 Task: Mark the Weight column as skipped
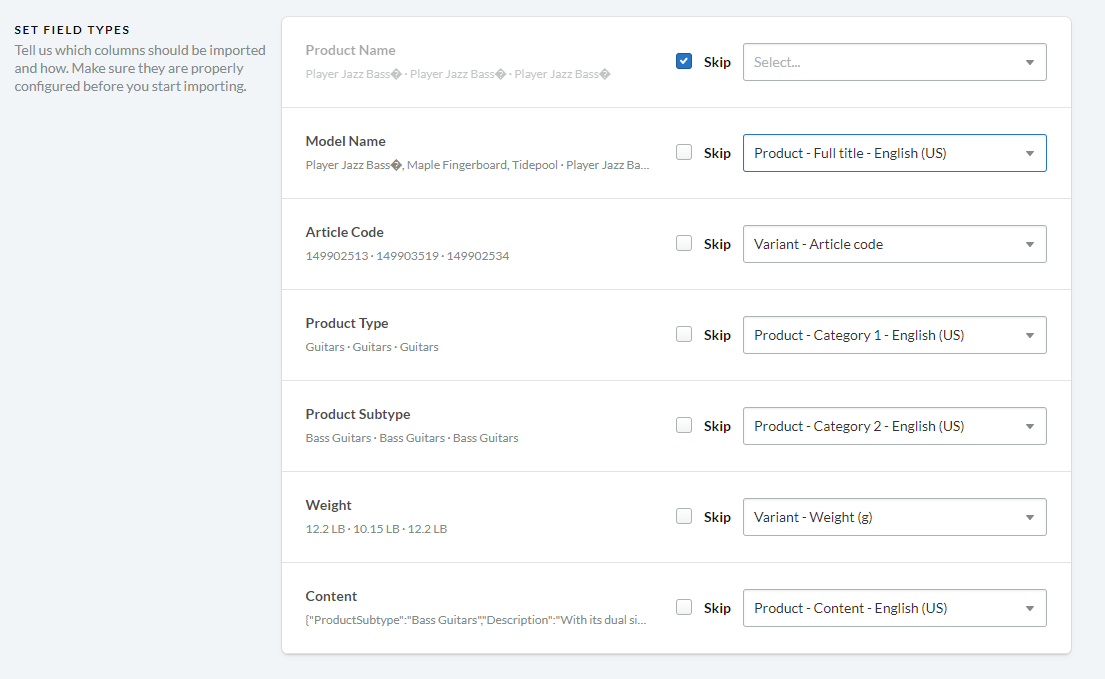[x=684, y=517]
